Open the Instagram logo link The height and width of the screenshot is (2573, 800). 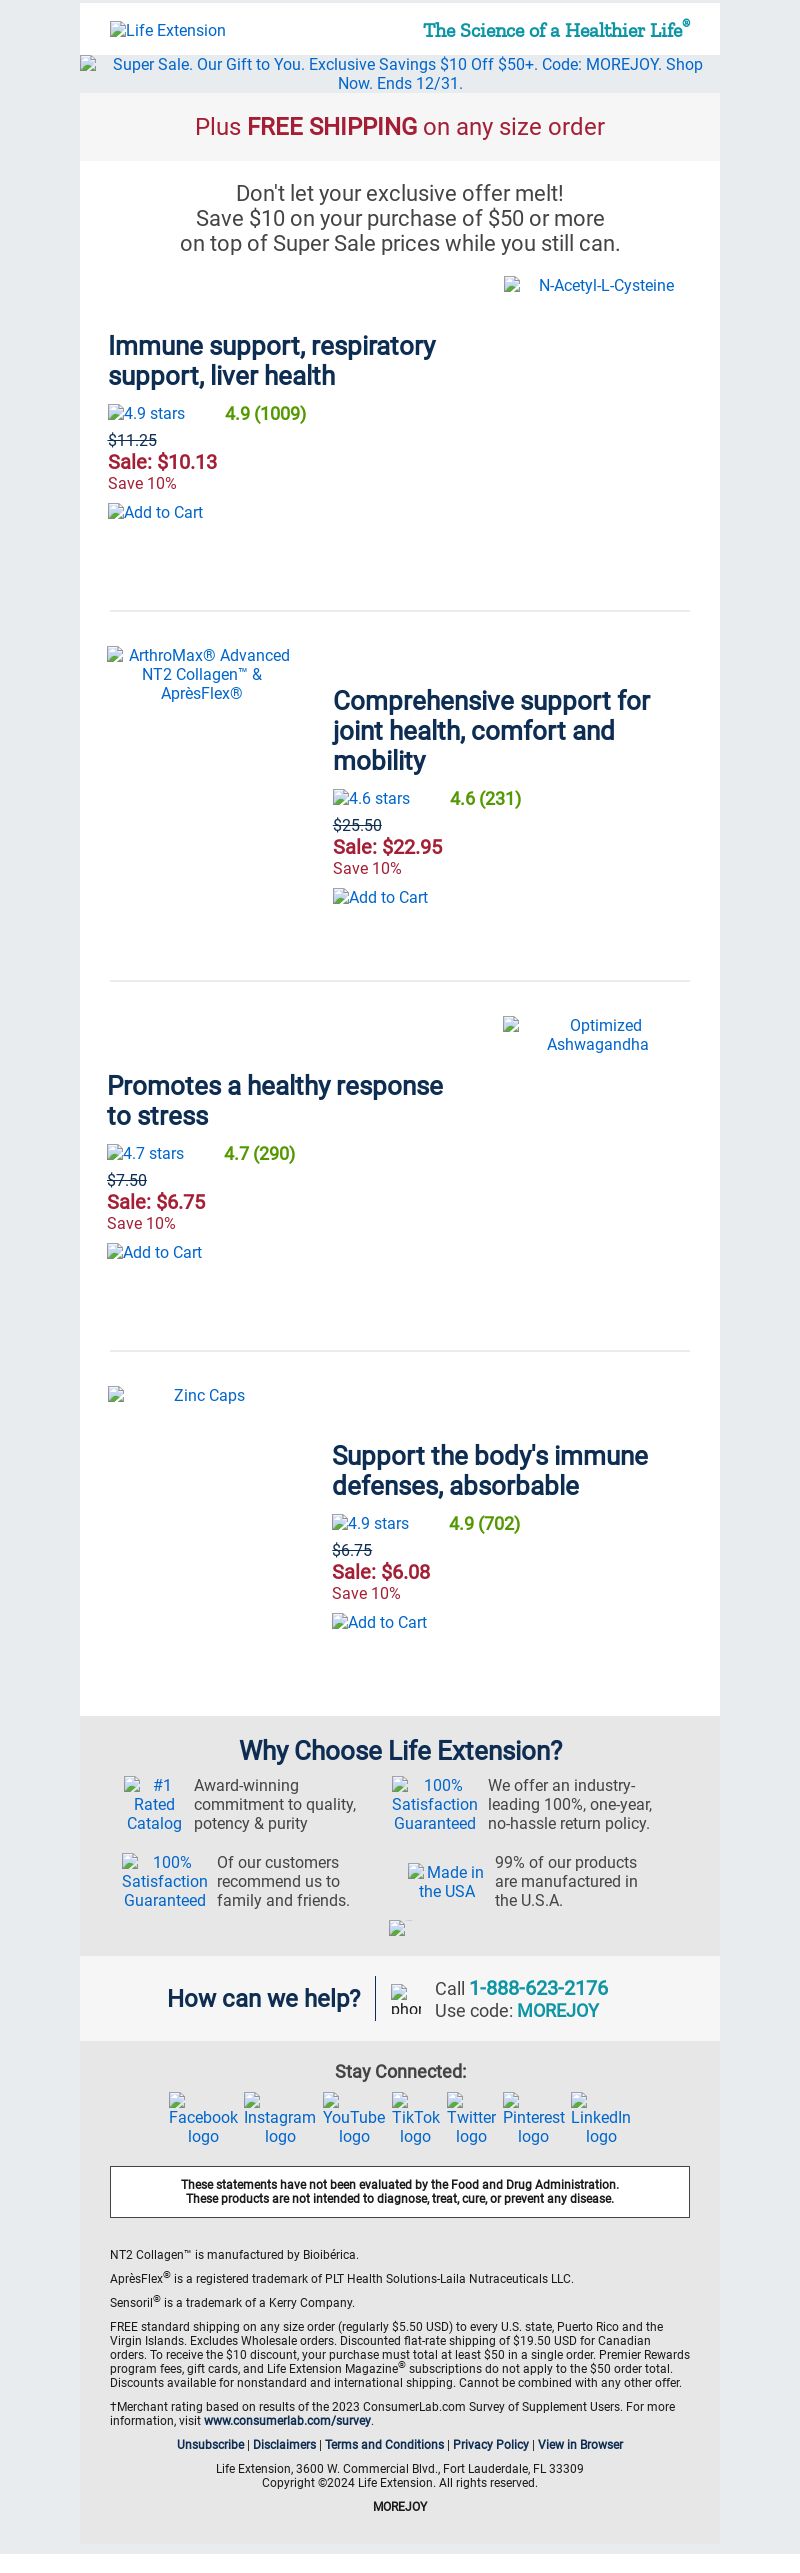click(x=280, y=2119)
